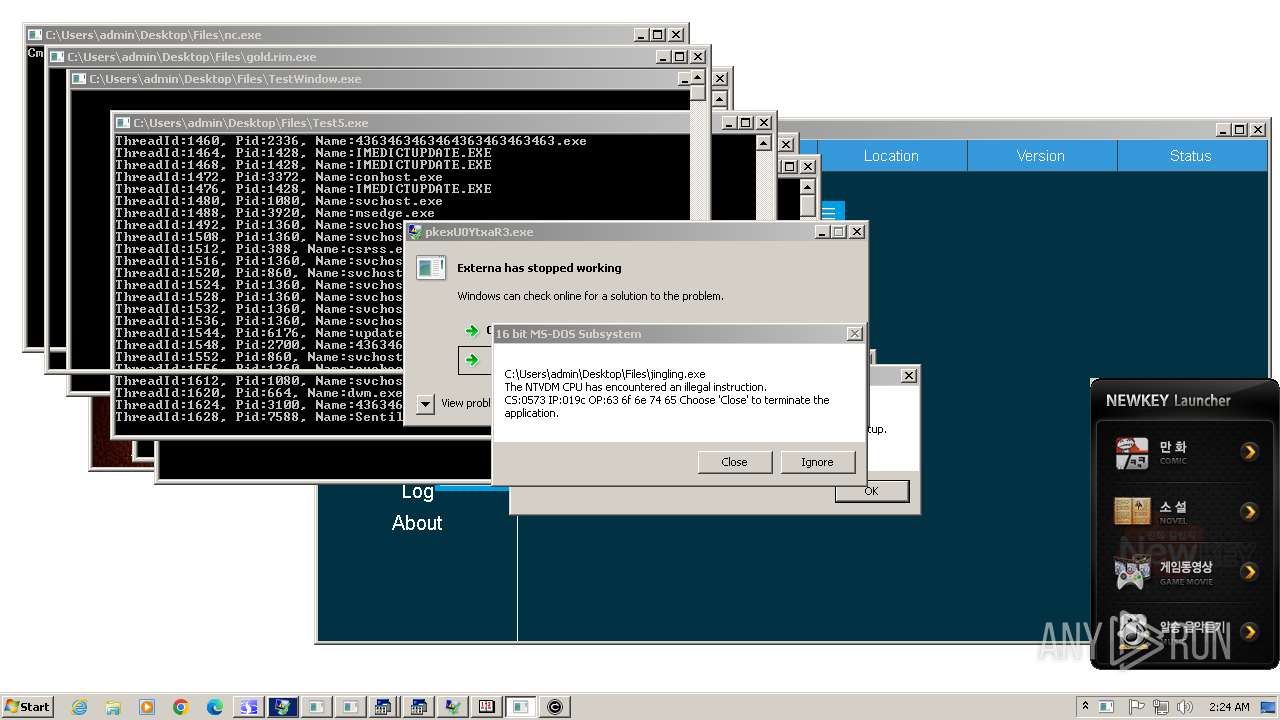The height and width of the screenshot is (720, 1280).
Task: Open the Comic icon in NEWKEY Launcher
Action: tap(1132, 453)
